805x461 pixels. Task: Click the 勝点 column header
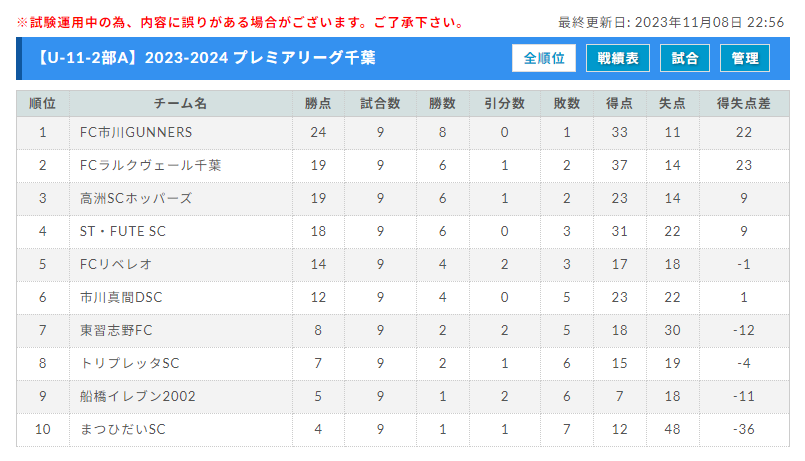(319, 103)
